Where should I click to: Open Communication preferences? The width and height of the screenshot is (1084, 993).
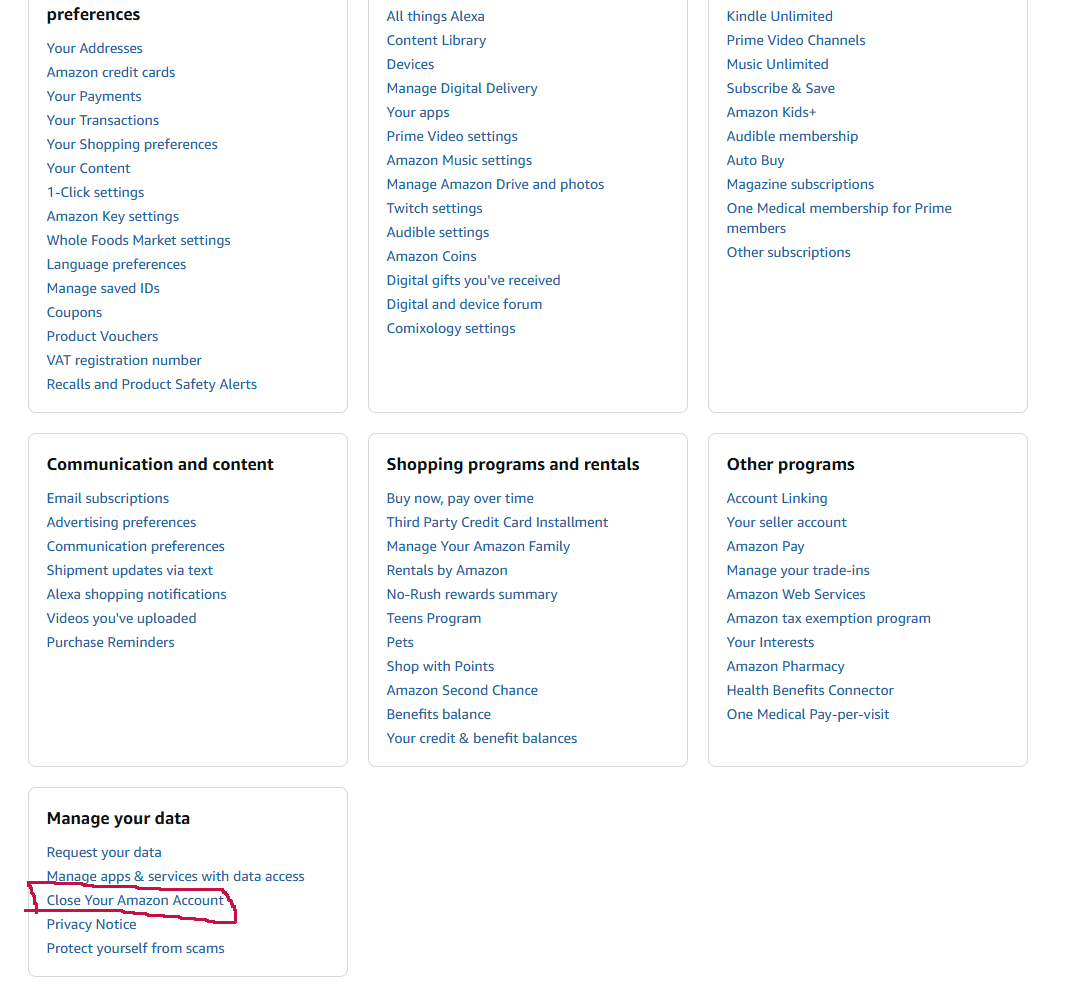pyautogui.click(x=136, y=546)
